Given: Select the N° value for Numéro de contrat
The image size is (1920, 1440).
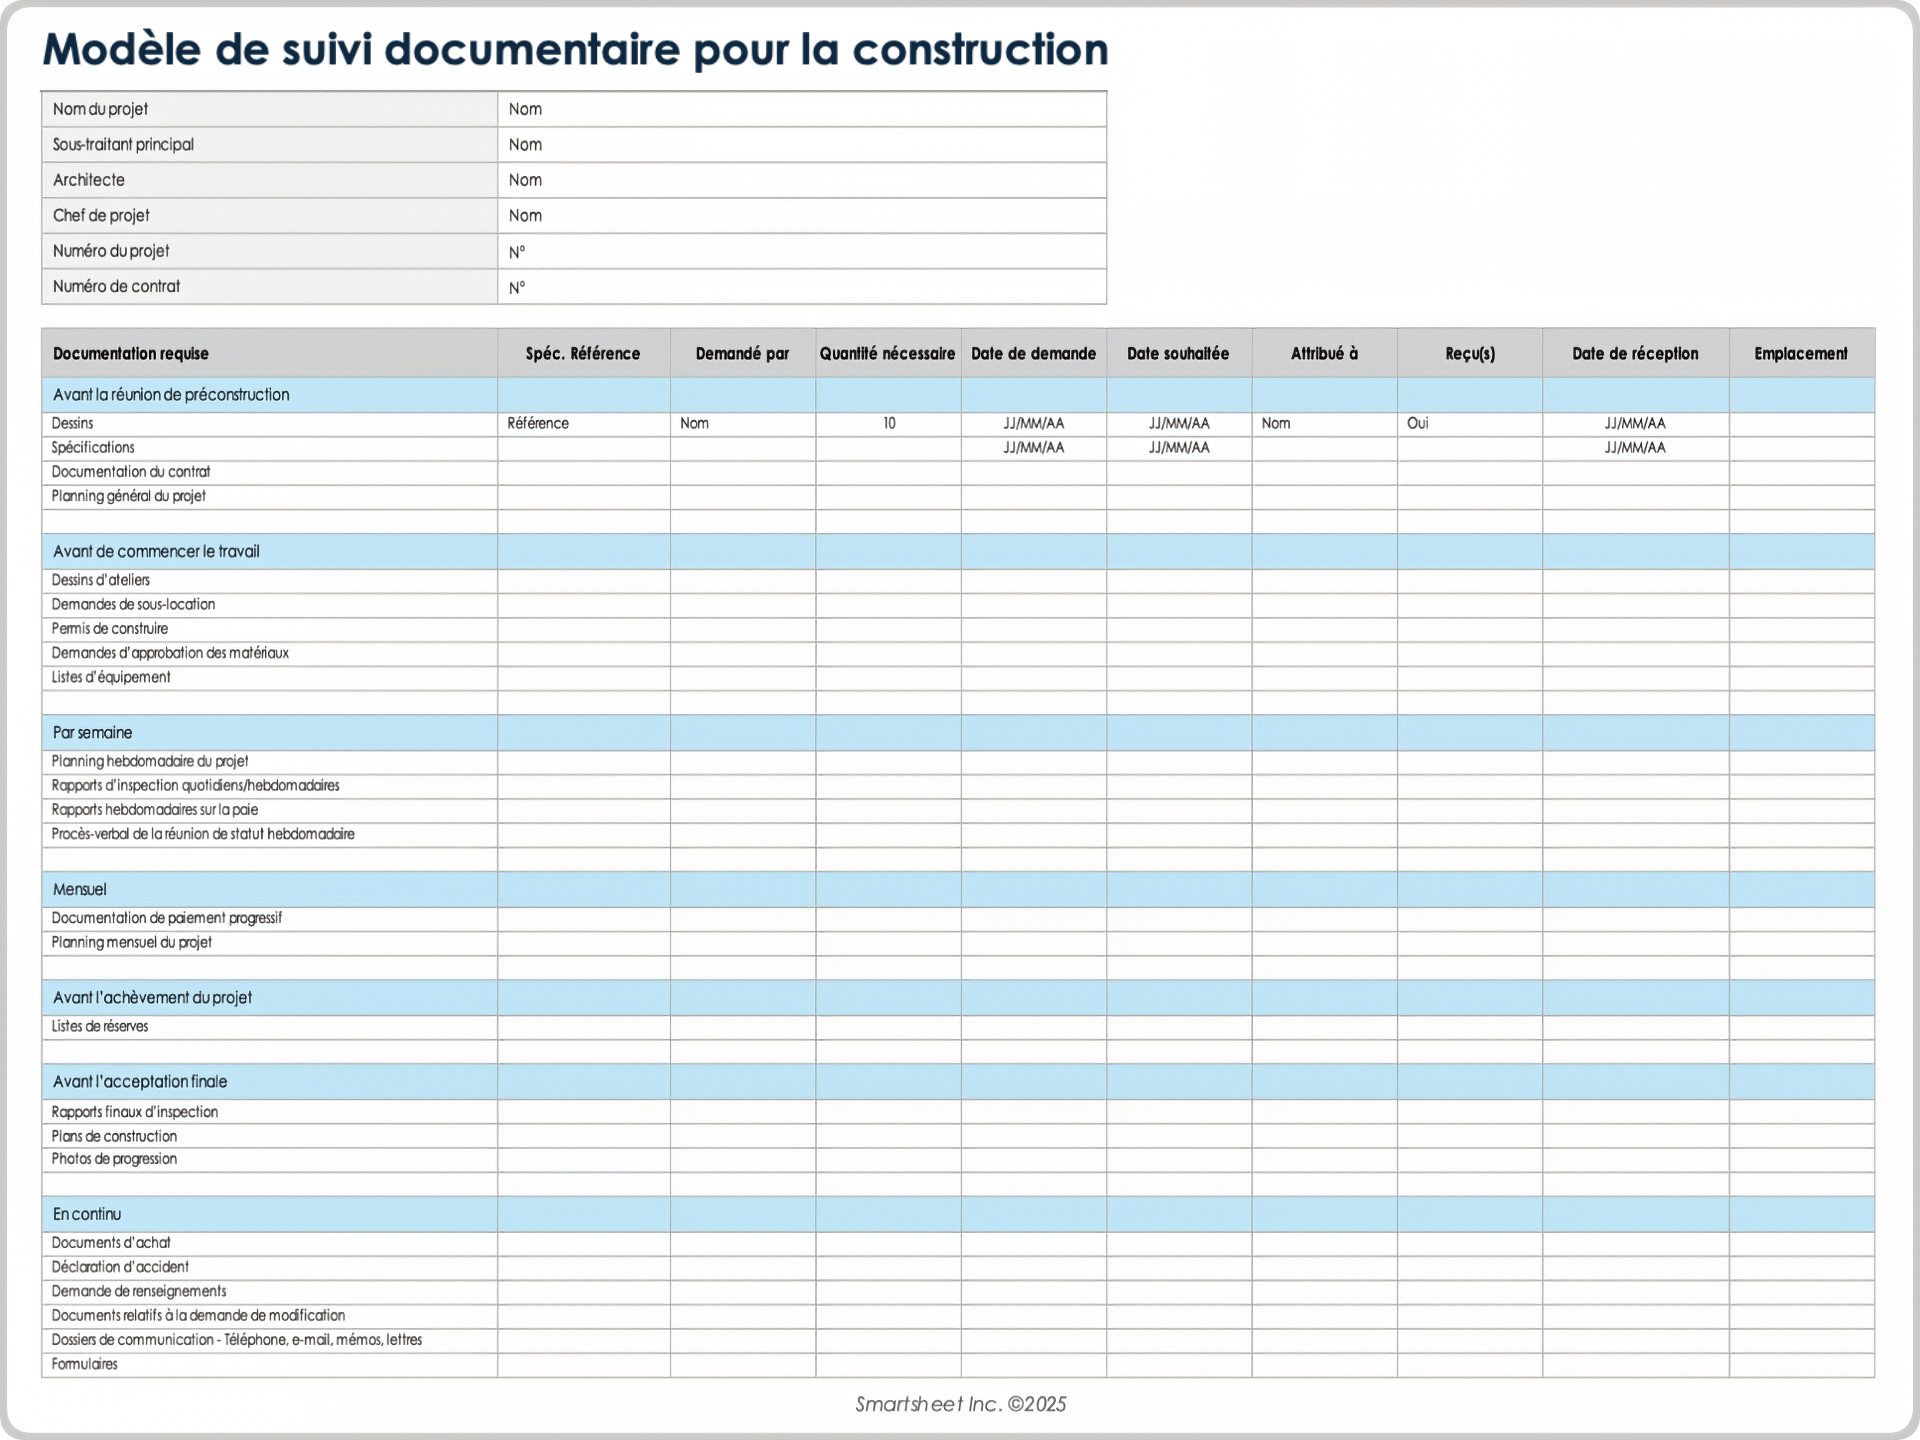Looking at the screenshot, I should pyautogui.click(x=802, y=287).
